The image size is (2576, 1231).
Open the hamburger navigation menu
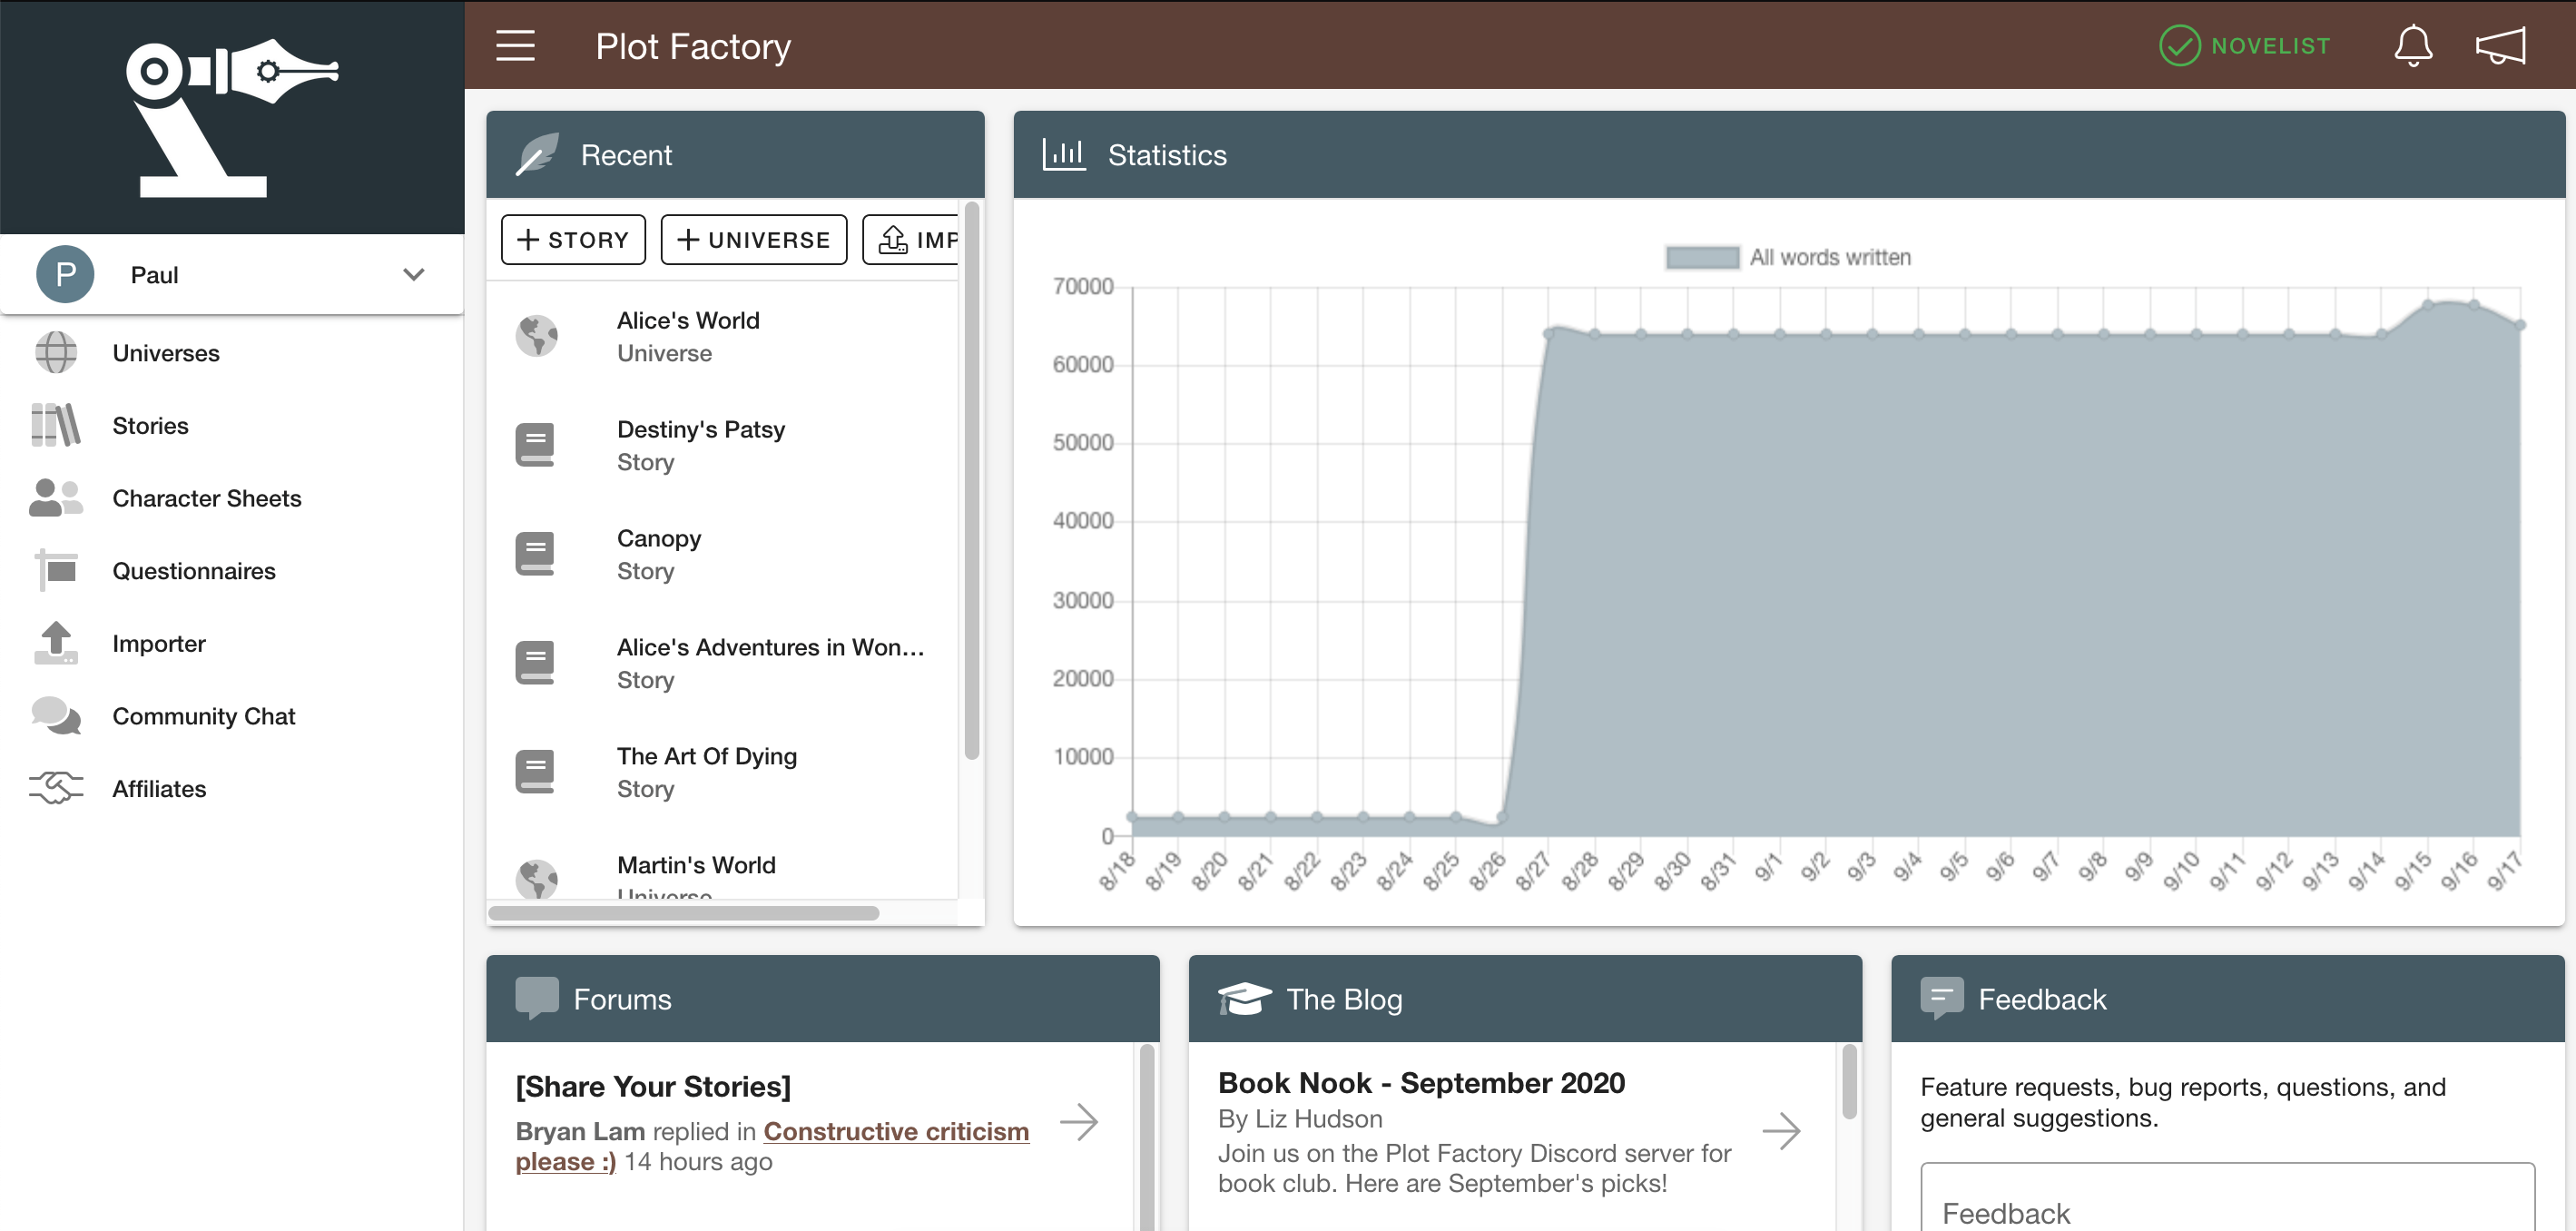pos(515,45)
